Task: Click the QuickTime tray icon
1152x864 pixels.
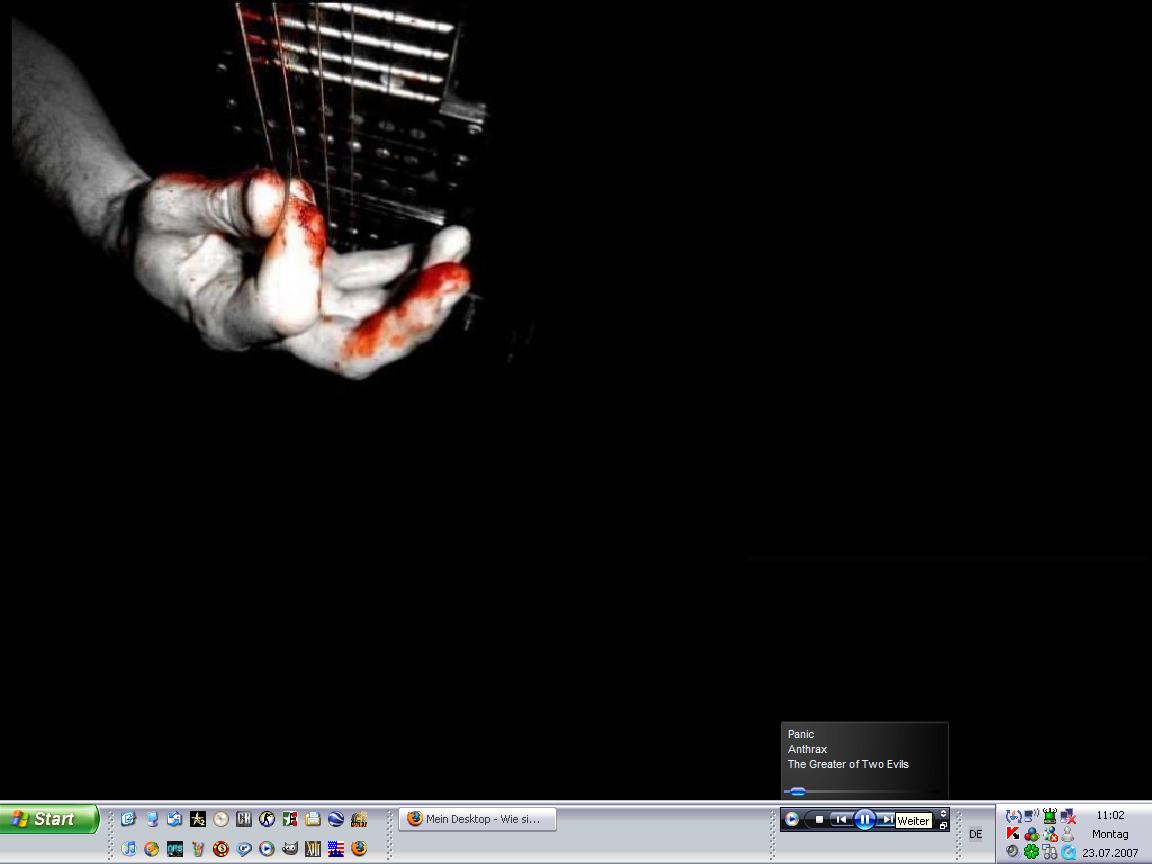Action: 1069,852
